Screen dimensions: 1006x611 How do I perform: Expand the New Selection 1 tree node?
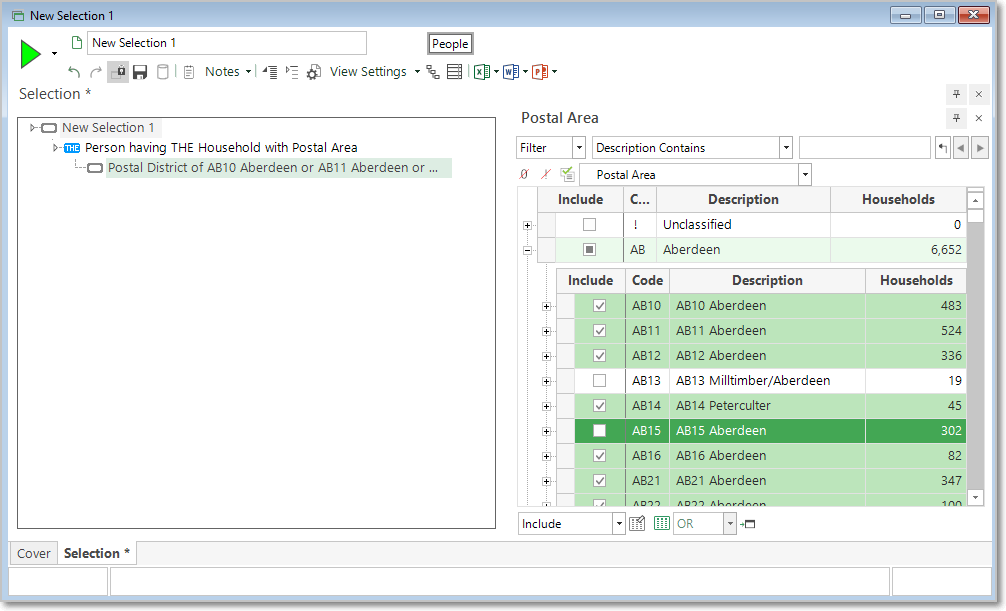33,128
